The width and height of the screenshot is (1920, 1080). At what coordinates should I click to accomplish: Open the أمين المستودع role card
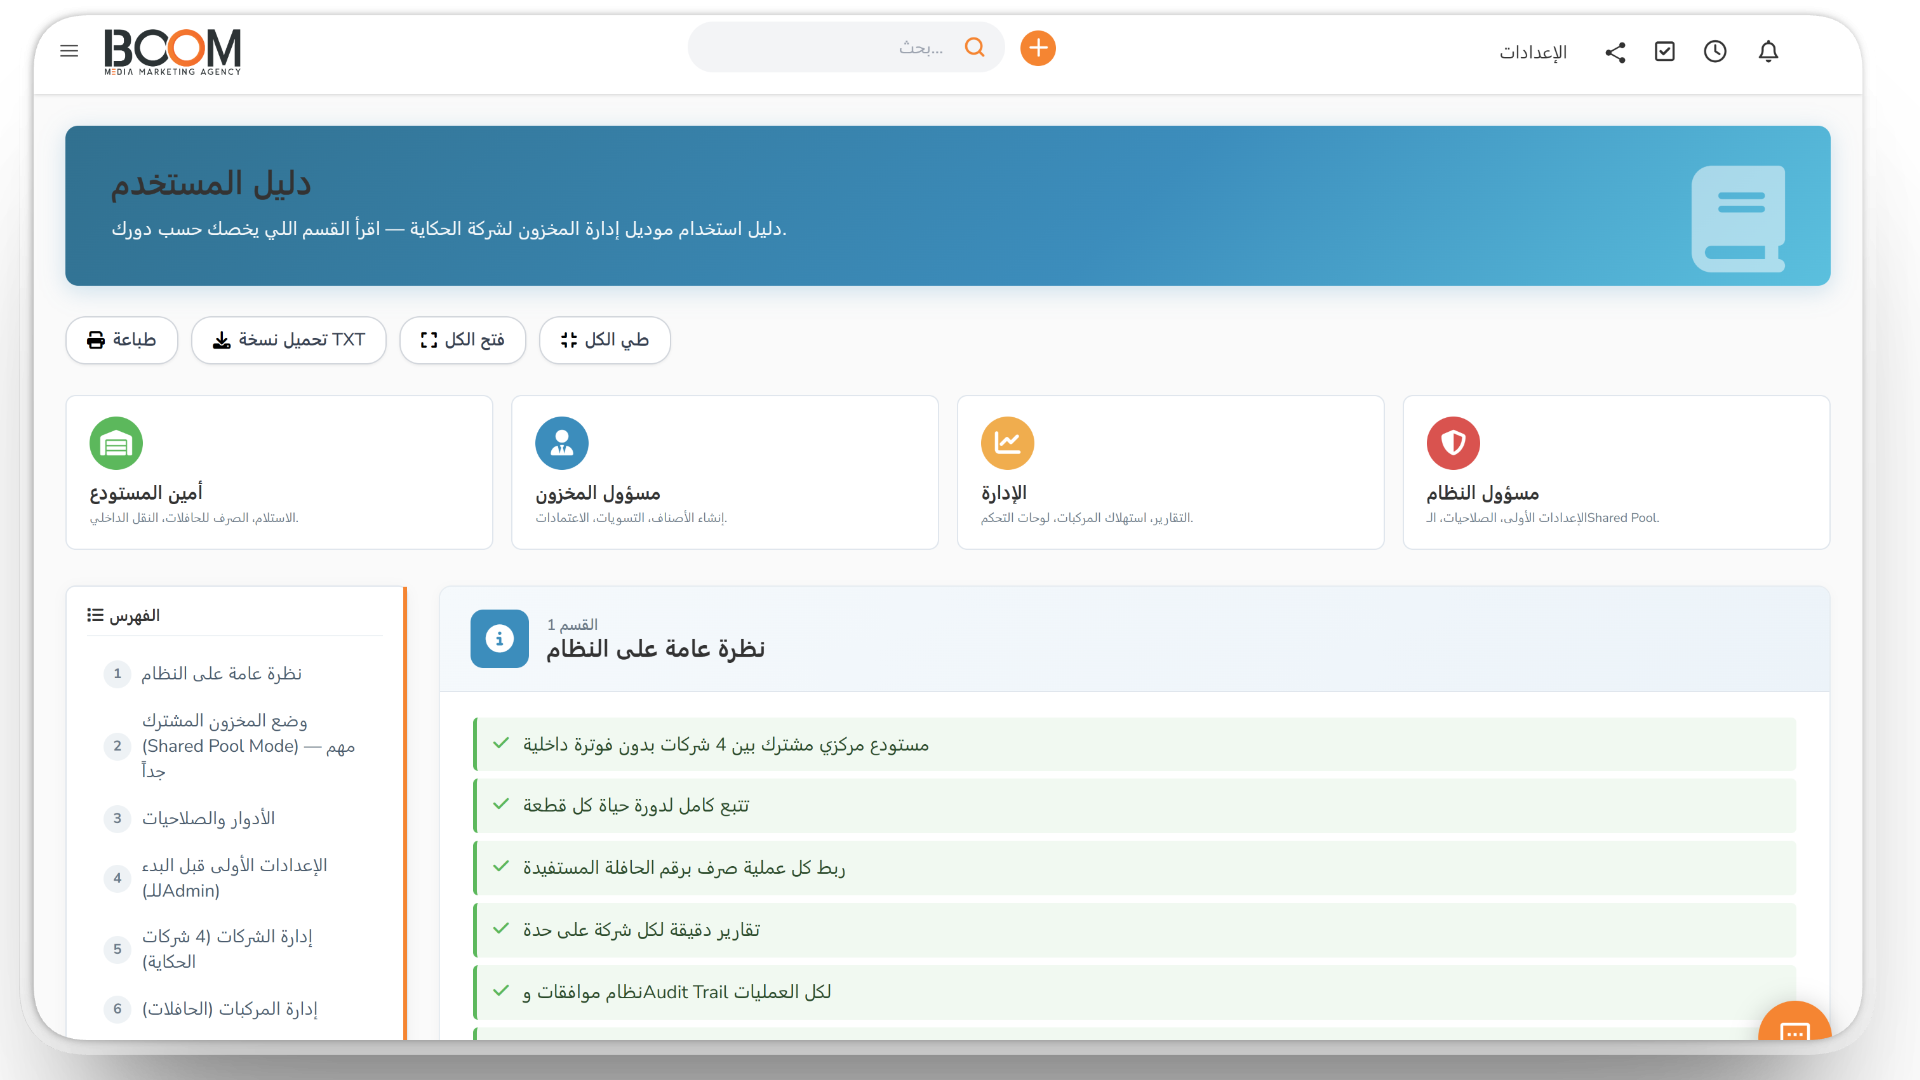coord(279,472)
